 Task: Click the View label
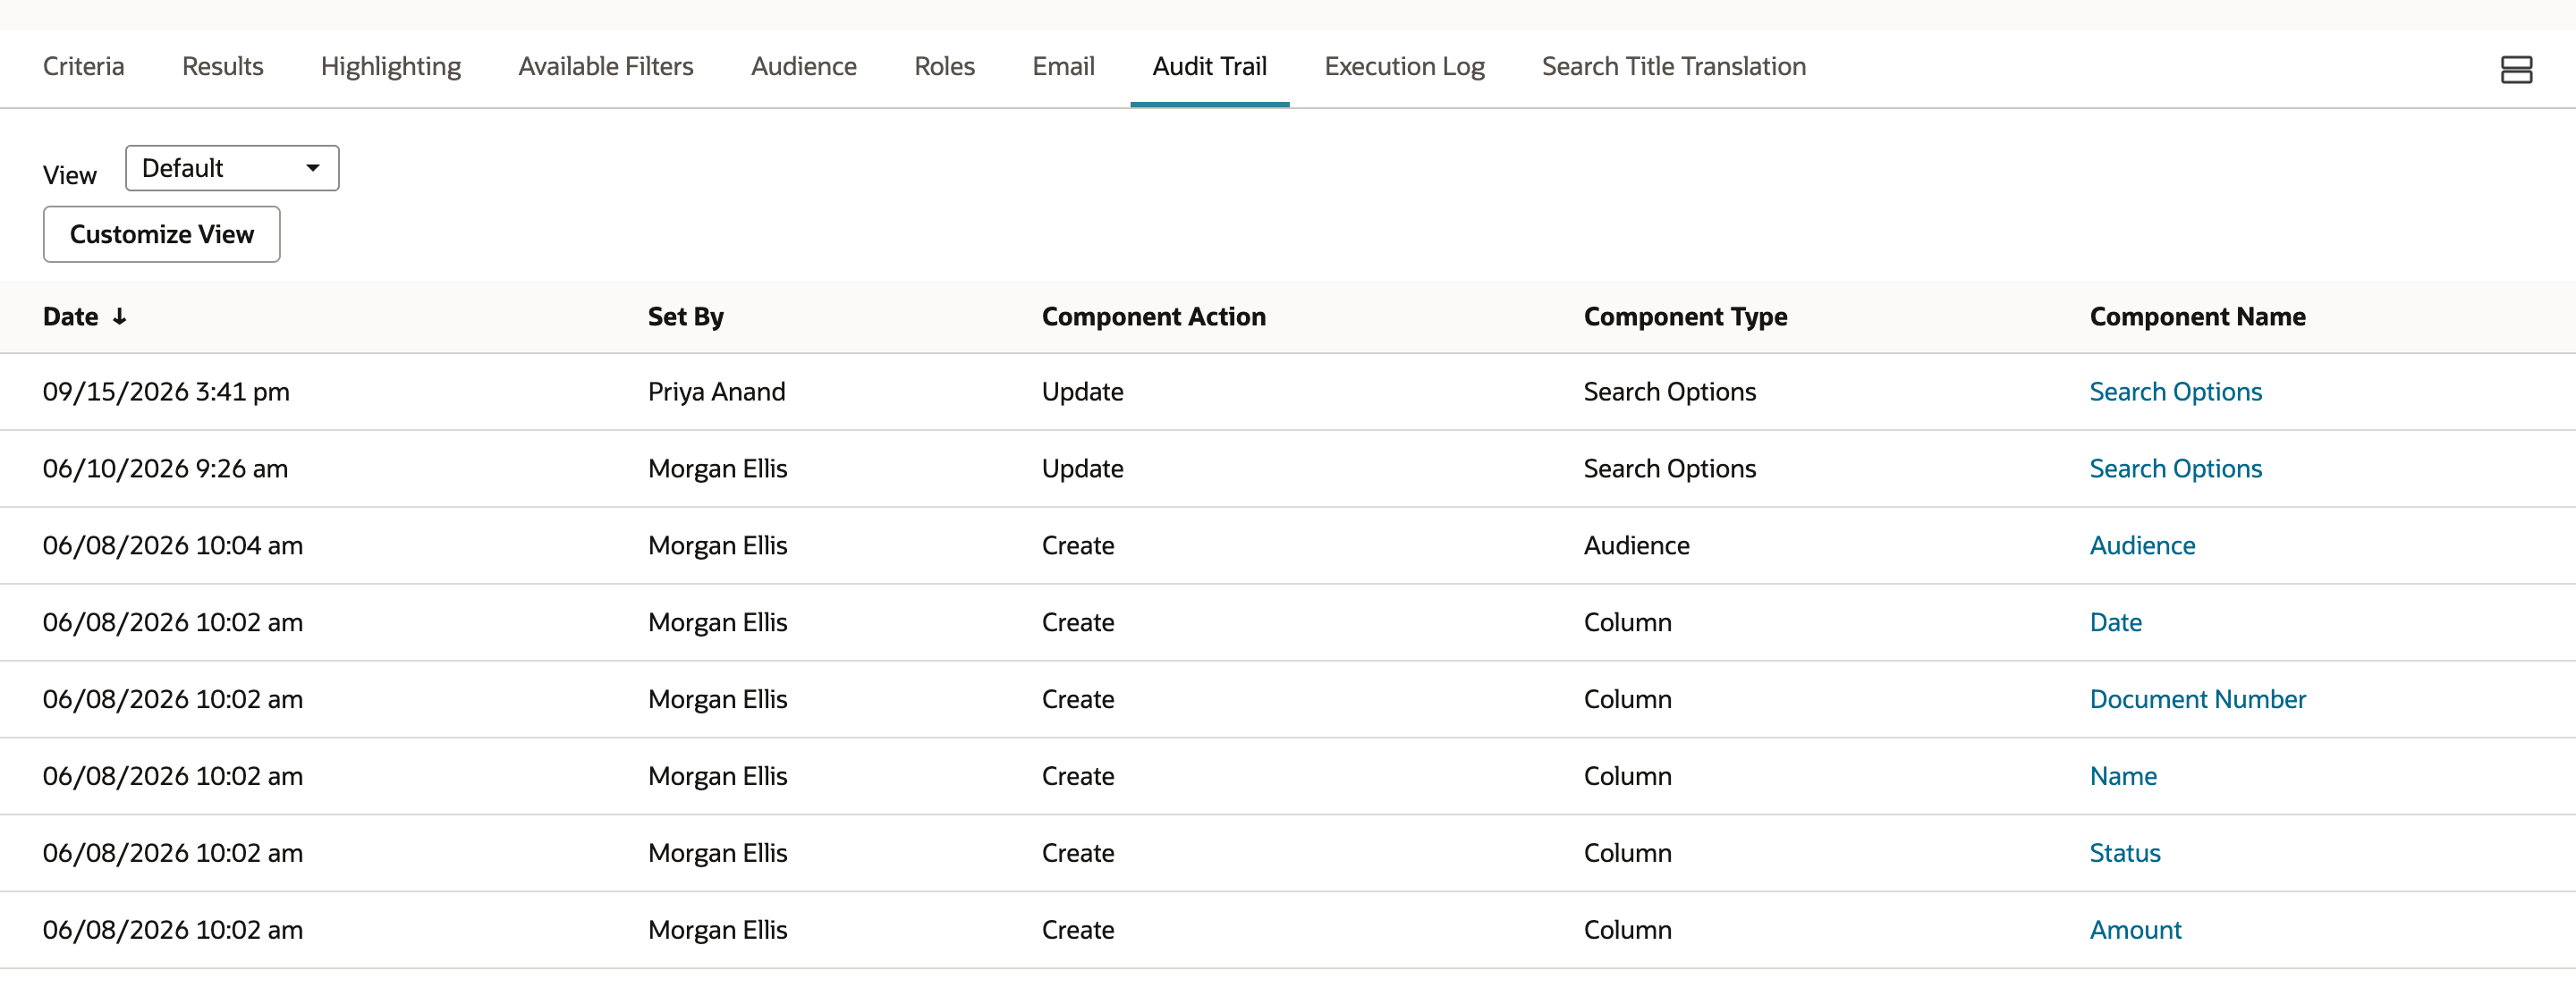[70, 175]
